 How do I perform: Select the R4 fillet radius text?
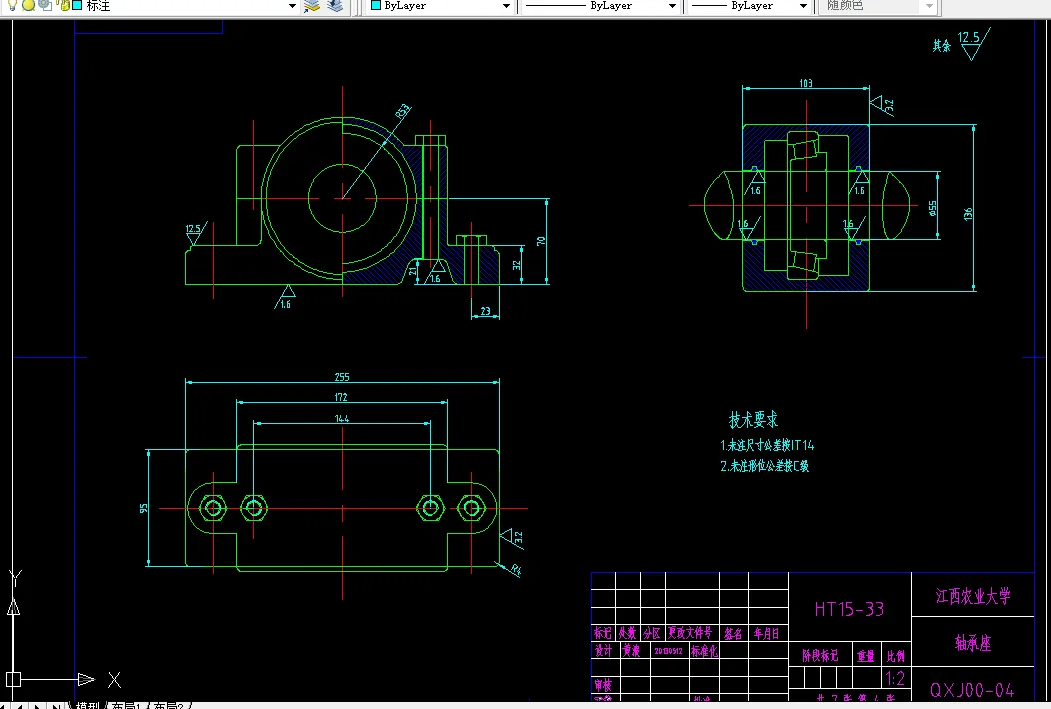click(515, 570)
